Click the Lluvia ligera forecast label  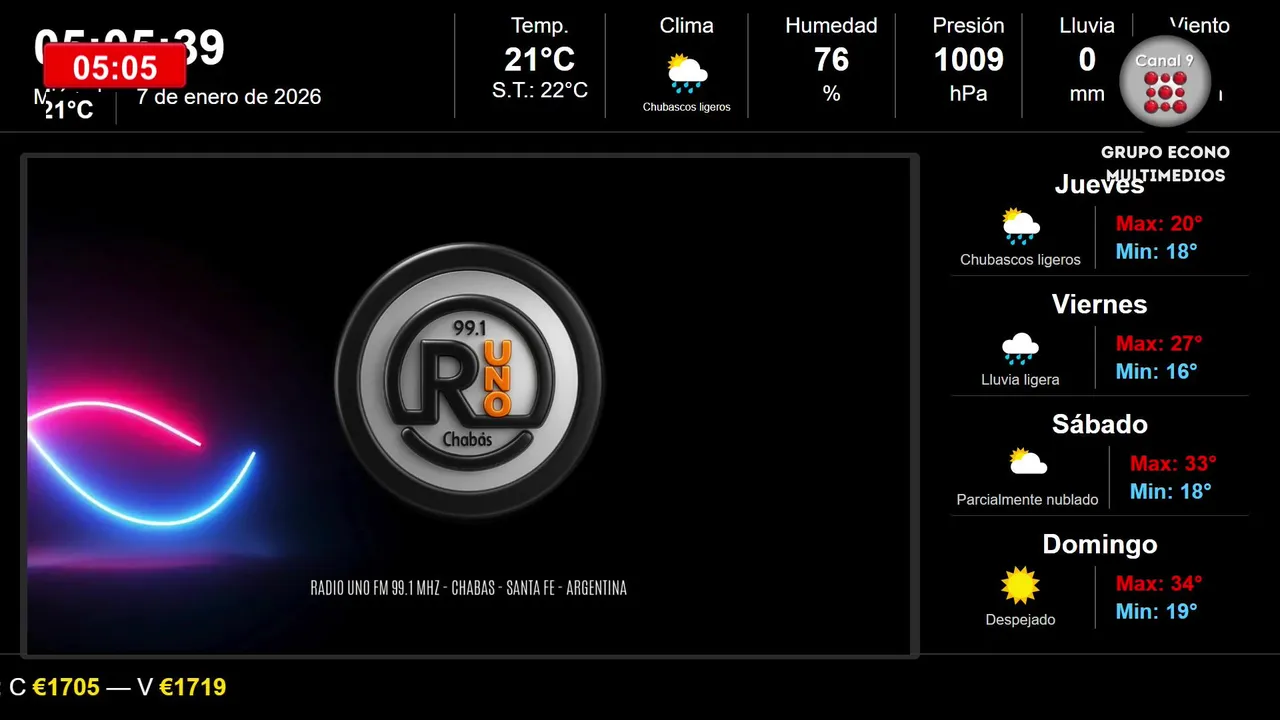1020,380
